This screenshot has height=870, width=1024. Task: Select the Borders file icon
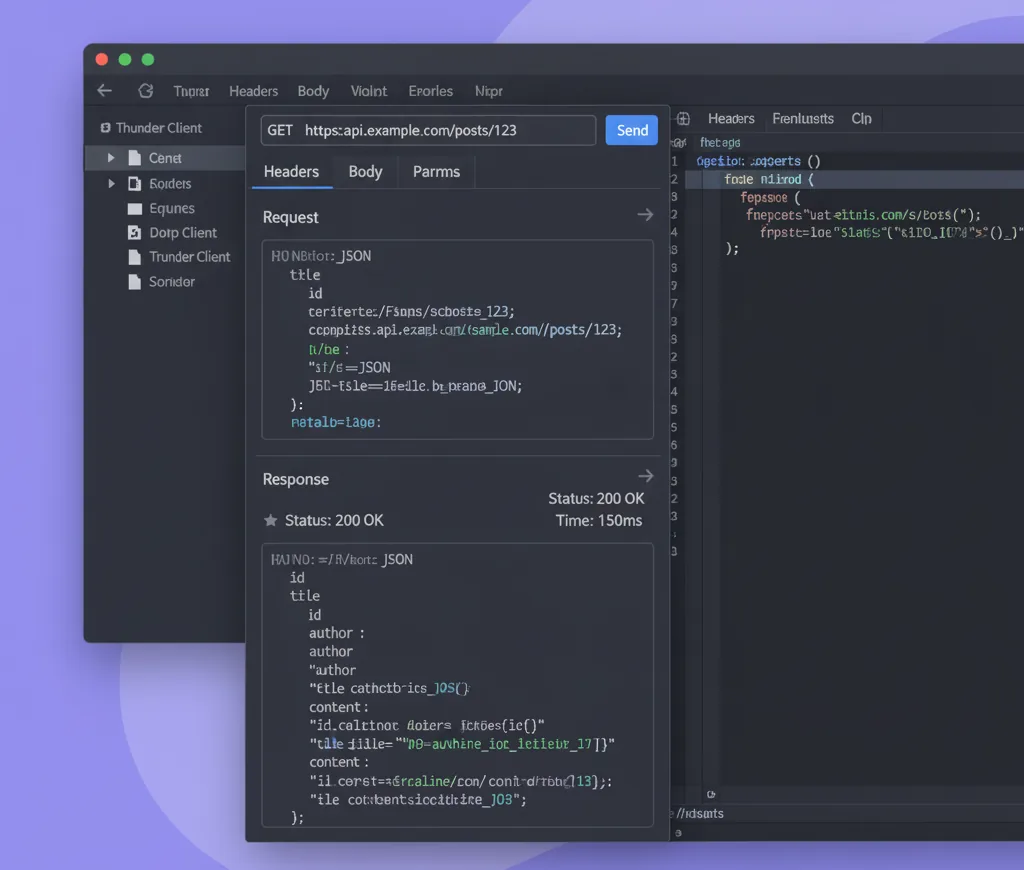[135, 184]
